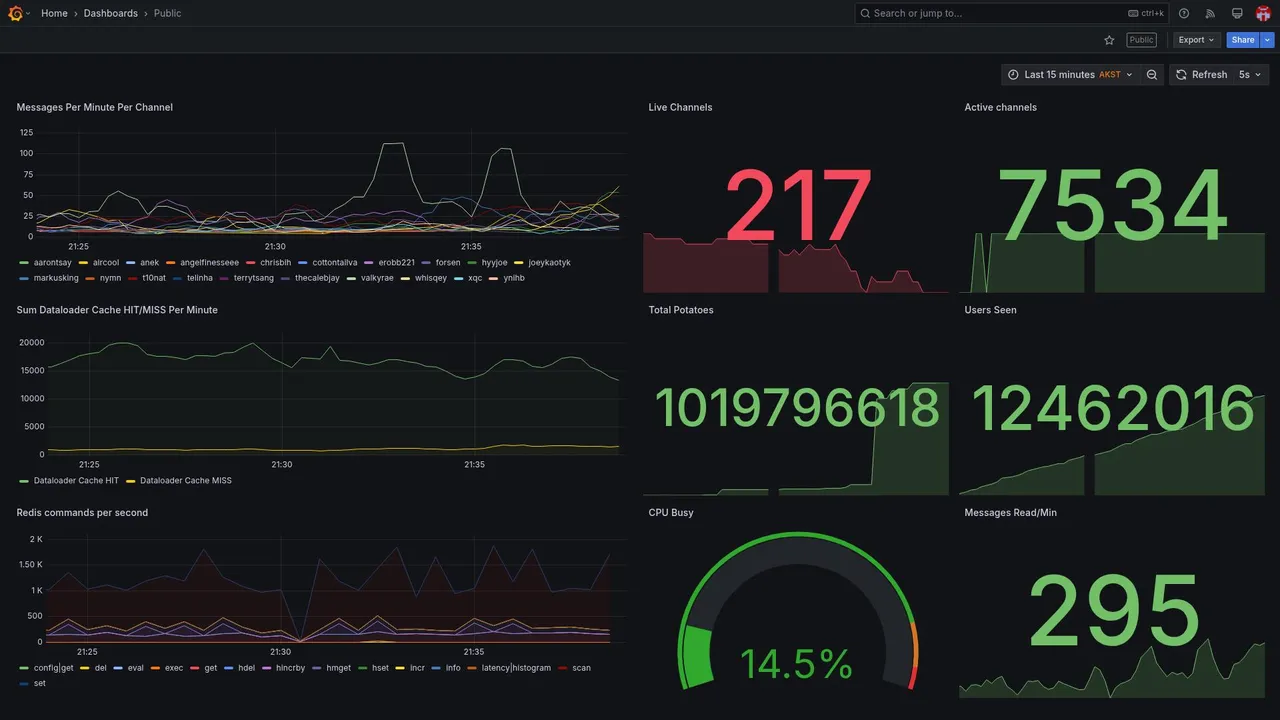
Task: Star this dashboard as favorite
Action: coord(1109,40)
